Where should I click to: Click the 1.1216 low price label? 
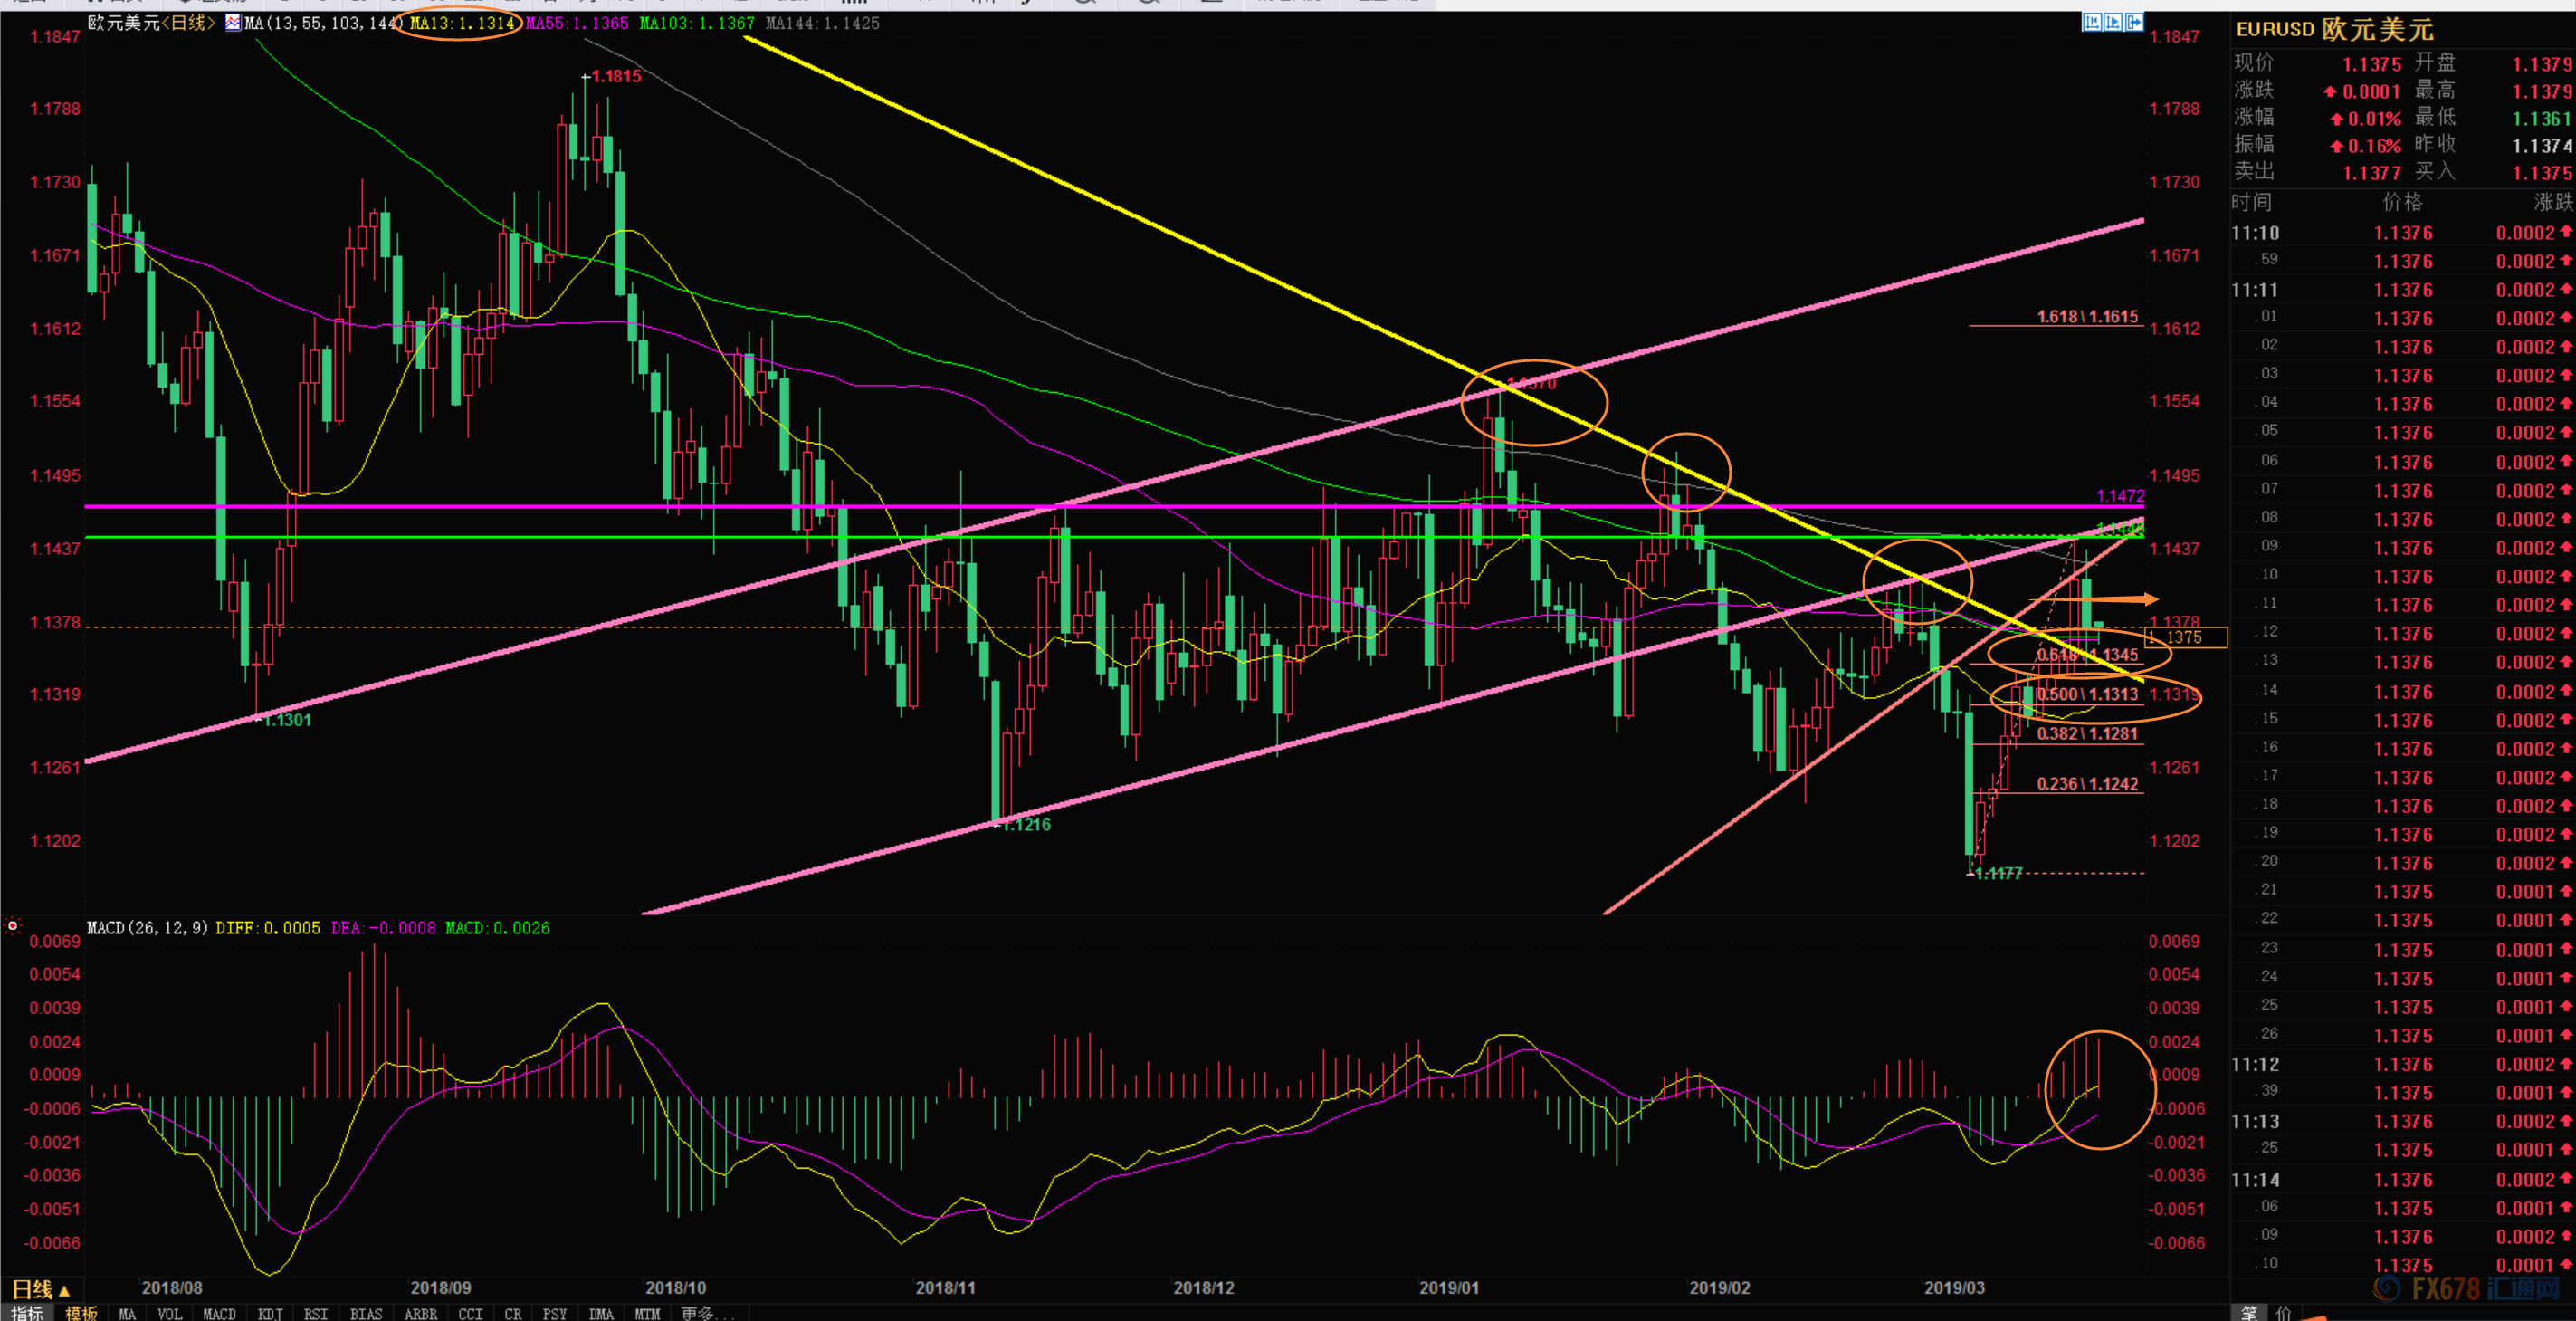pyautogui.click(x=1027, y=824)
